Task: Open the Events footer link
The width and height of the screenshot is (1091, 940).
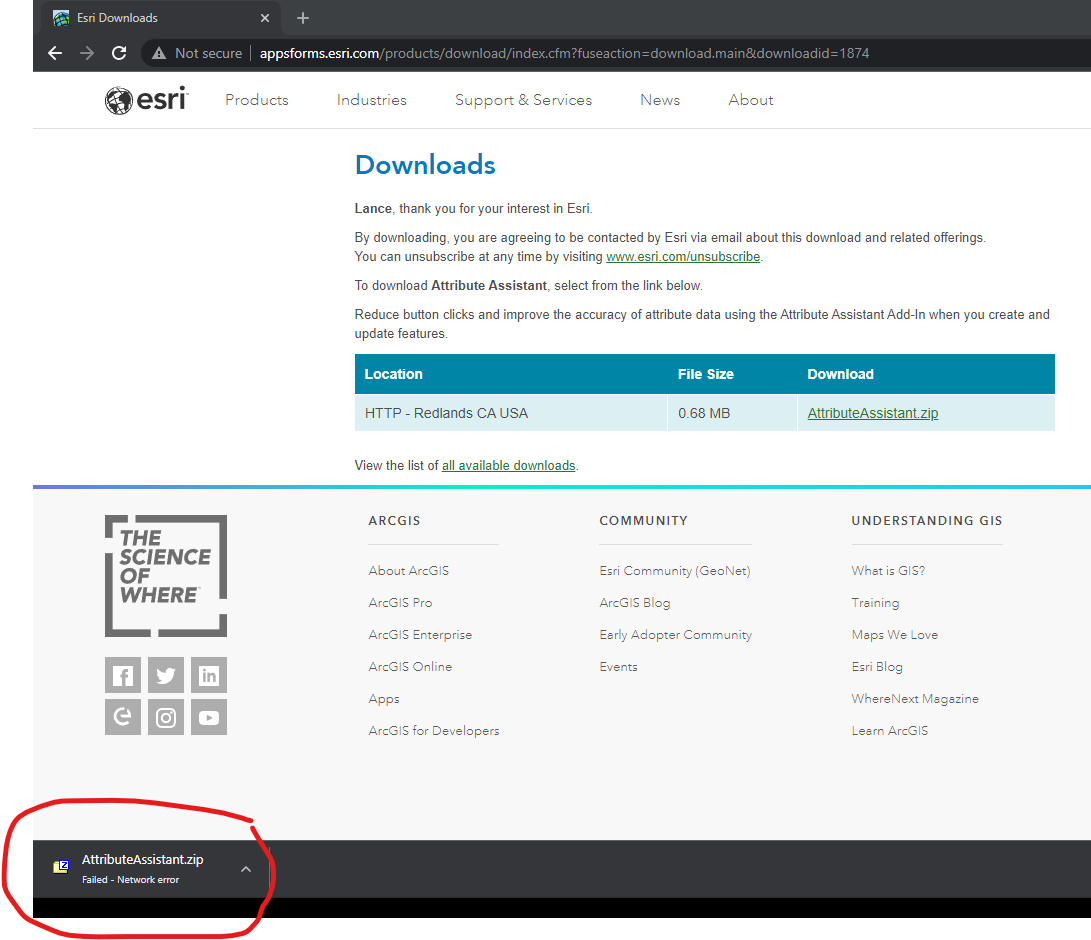Action: point(619,667)
